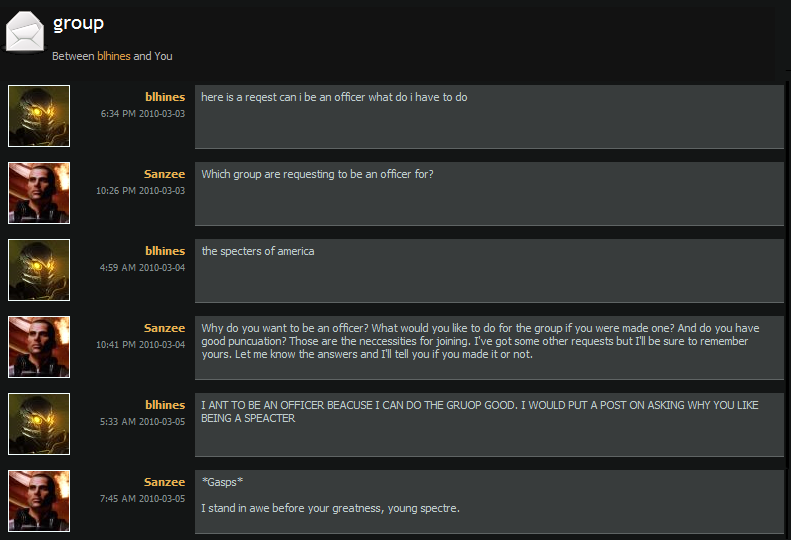Click blhines avatar on the 5:33 AM message
Viewport: 791px width, 540px height.
39,424
